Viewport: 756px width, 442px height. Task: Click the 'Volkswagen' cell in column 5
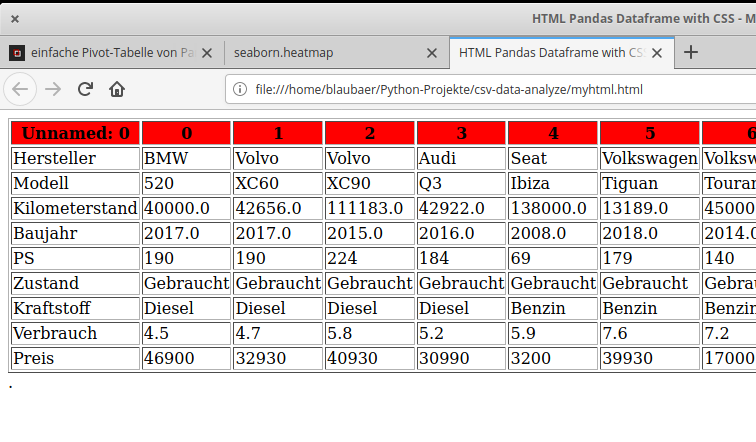click(650, 158)
